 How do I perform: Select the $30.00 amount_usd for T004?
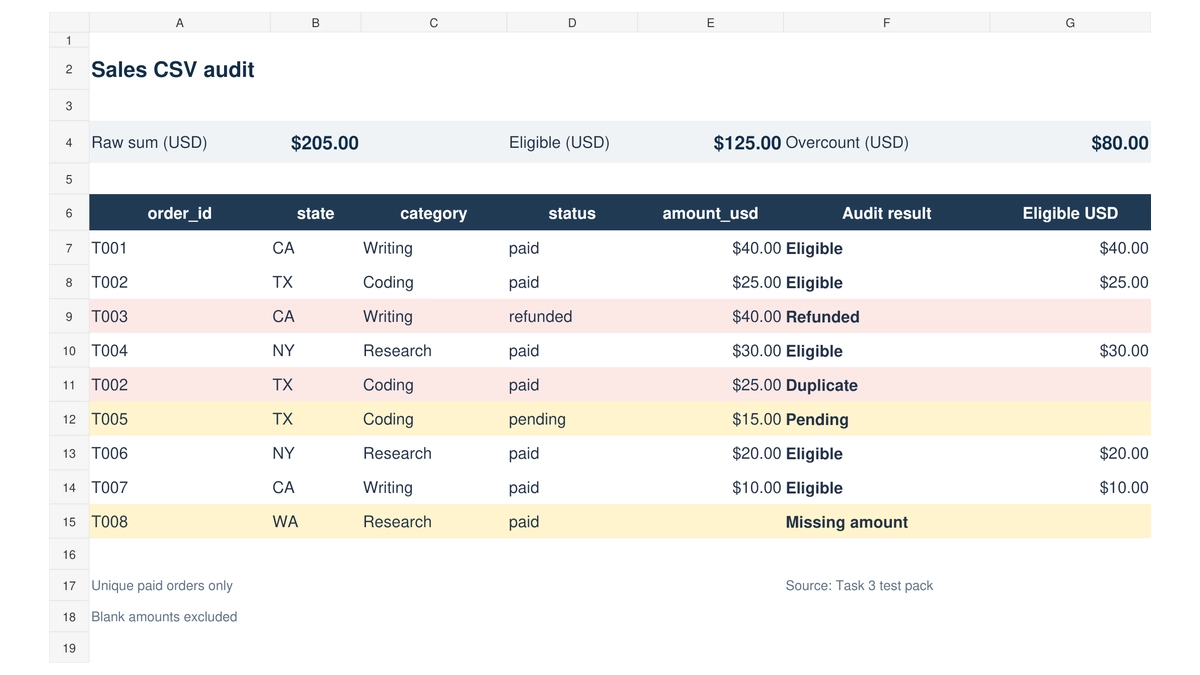click(710, 351)
